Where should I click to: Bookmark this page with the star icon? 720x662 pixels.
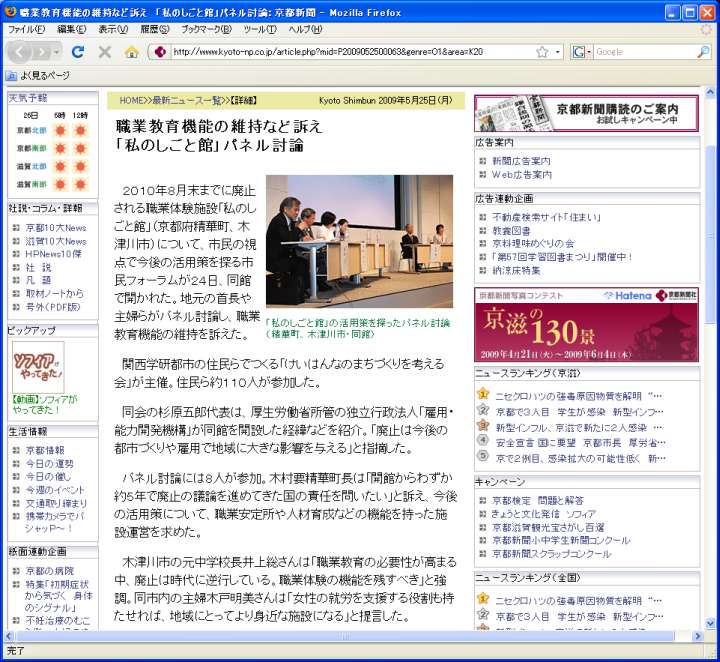tap(541, 52)
